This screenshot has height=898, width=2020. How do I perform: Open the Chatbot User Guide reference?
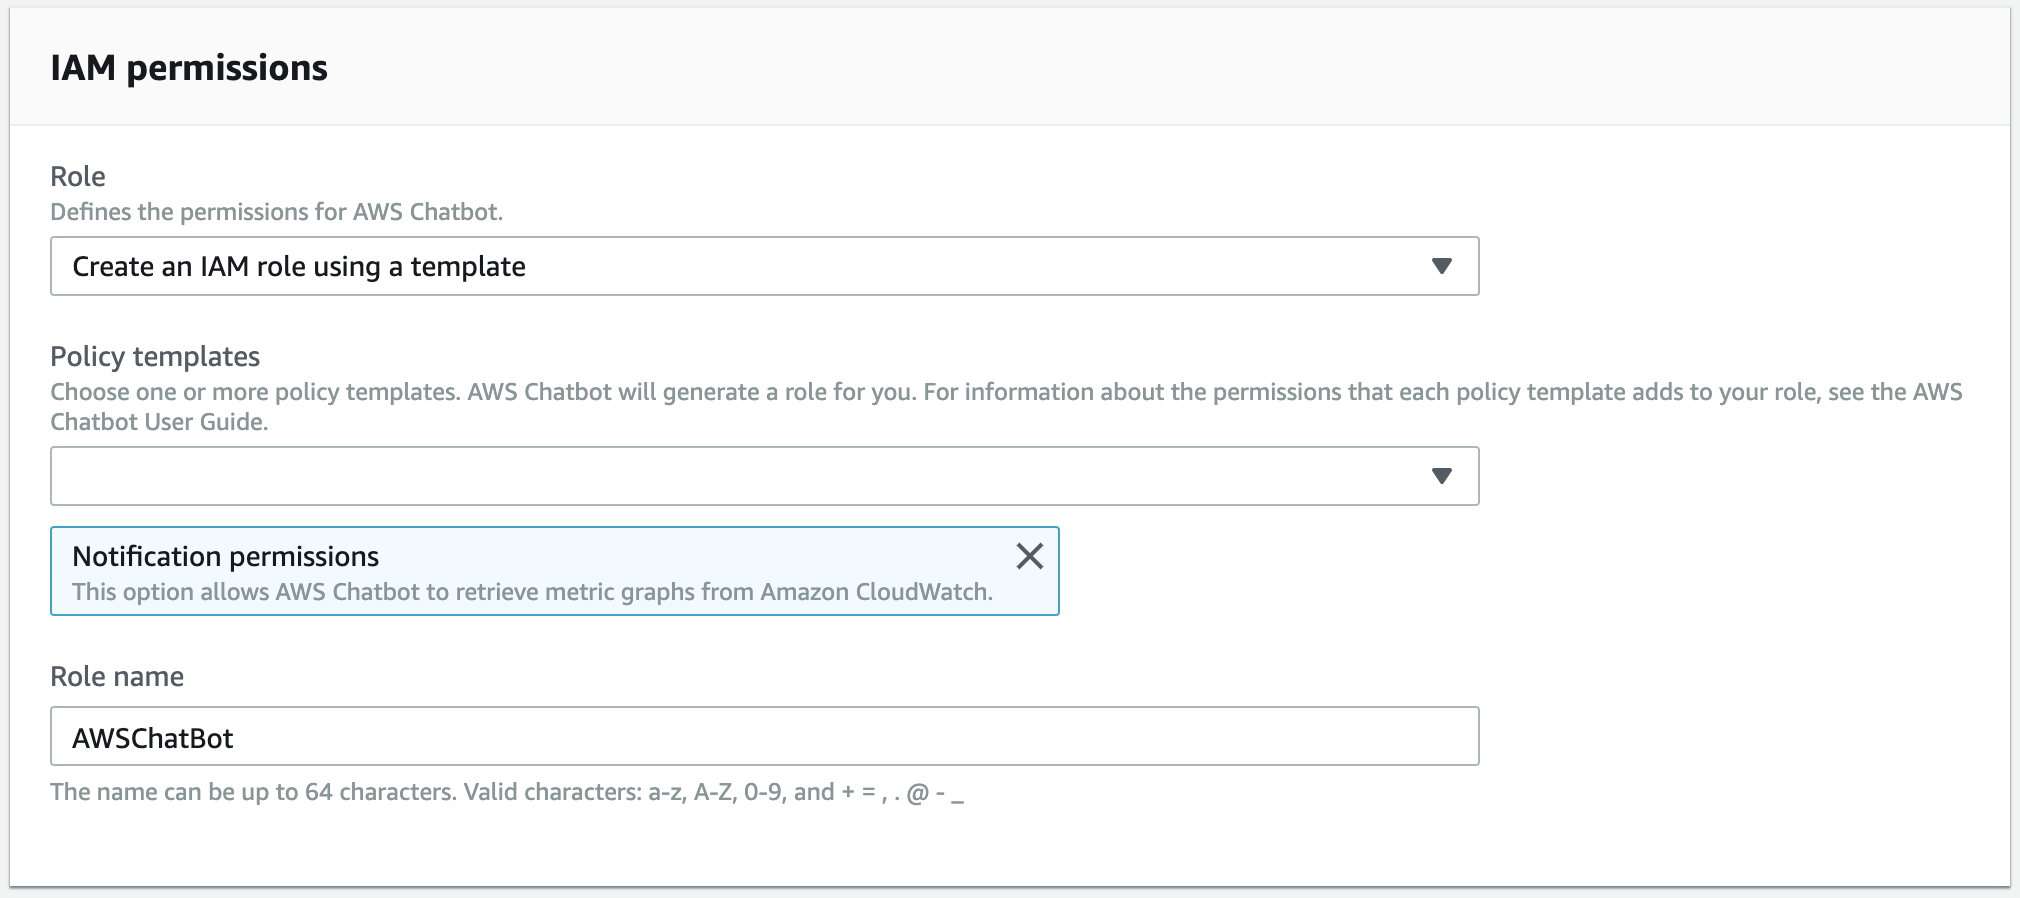[159, 422]
